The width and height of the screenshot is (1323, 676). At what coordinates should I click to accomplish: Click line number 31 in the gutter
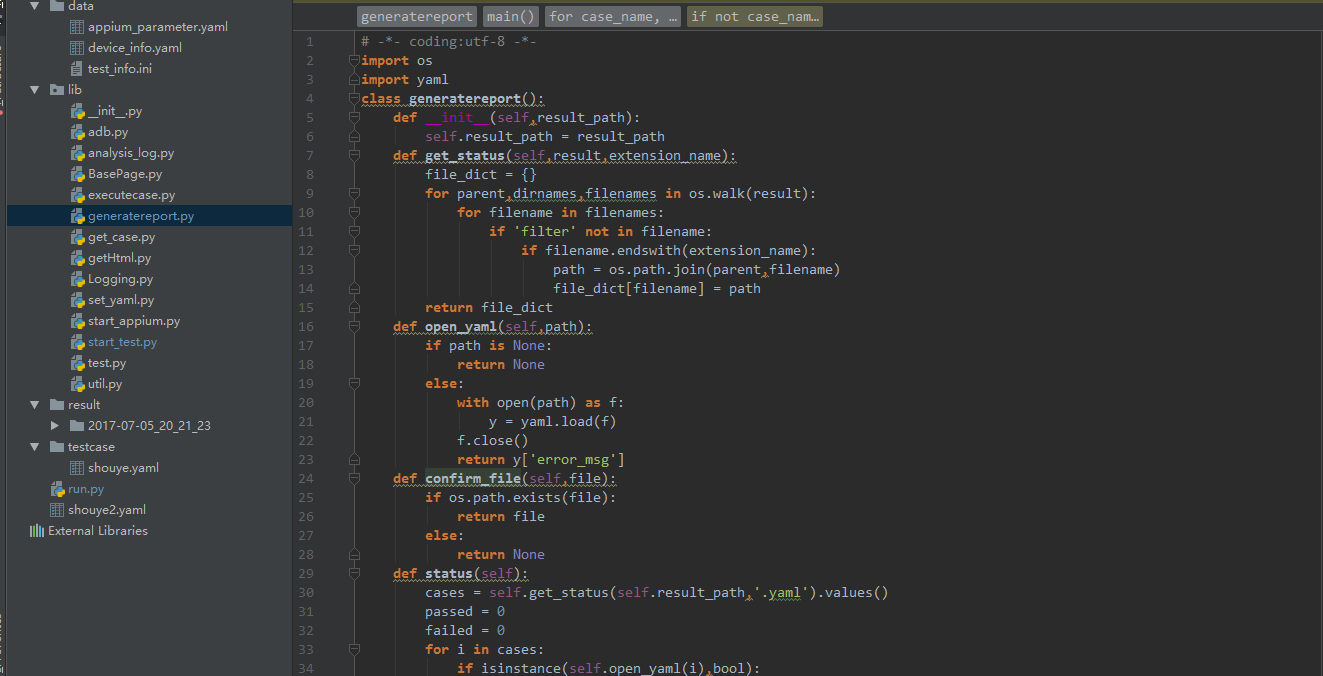point(305,612)
